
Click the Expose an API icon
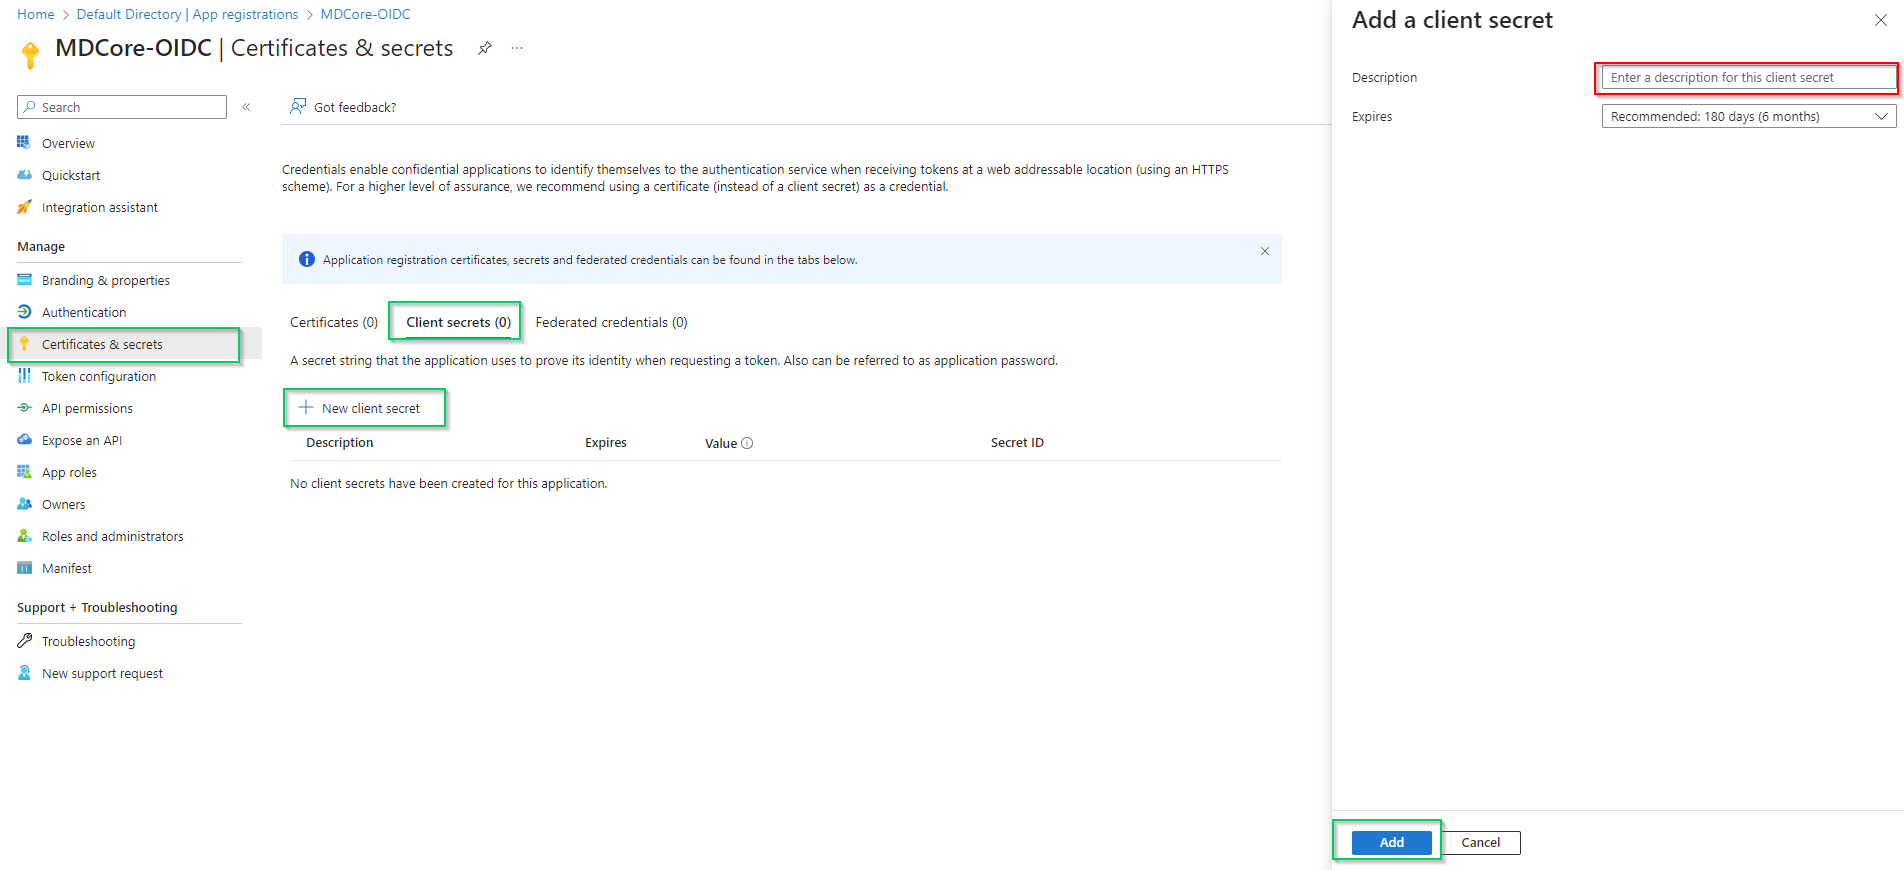click(x=24, y=440)
